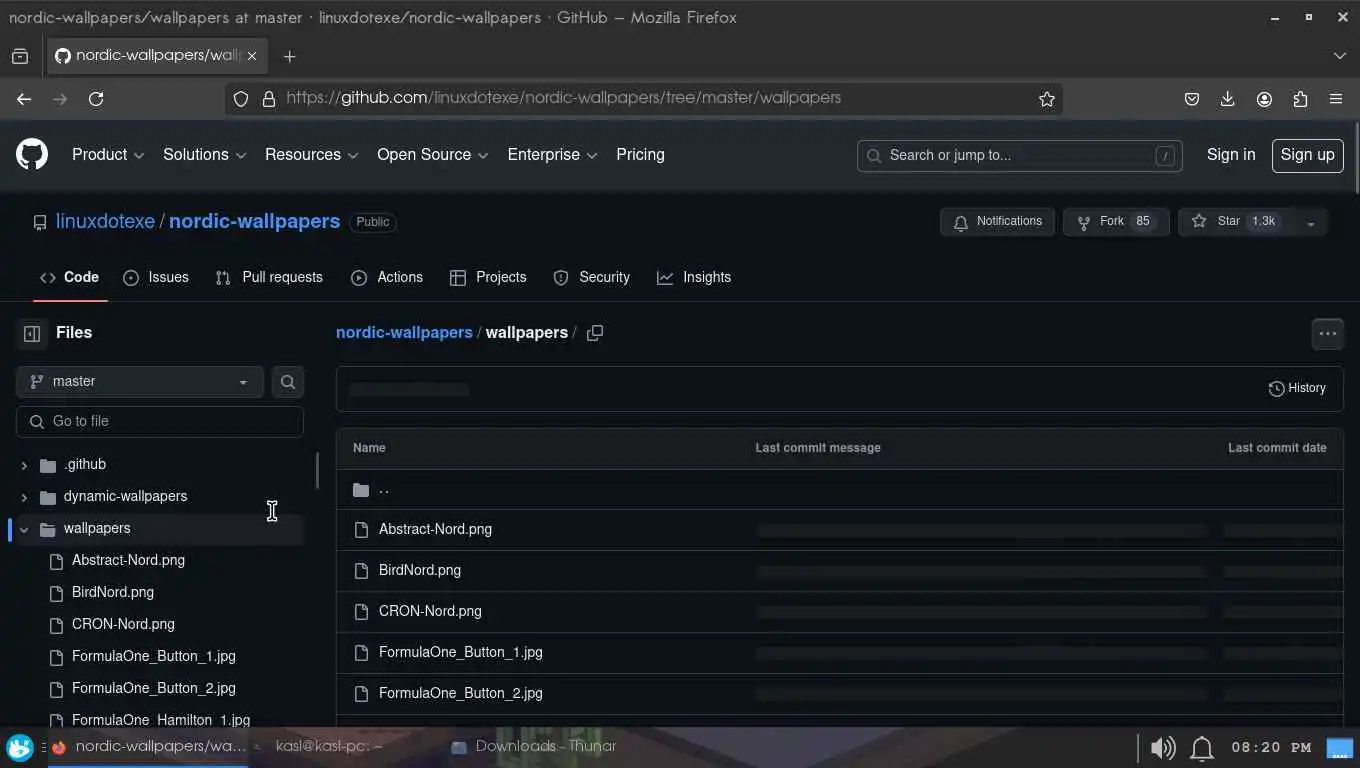Open the Actions tab
This screenshot has height=768, width=1360.
point(387,277)
